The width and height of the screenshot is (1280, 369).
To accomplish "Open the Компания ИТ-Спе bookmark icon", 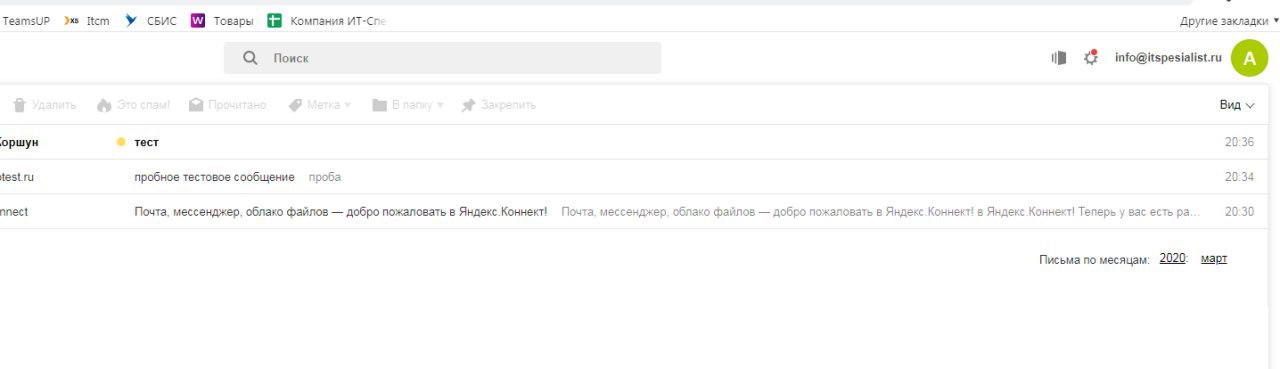I will click(x=274, y=21).
